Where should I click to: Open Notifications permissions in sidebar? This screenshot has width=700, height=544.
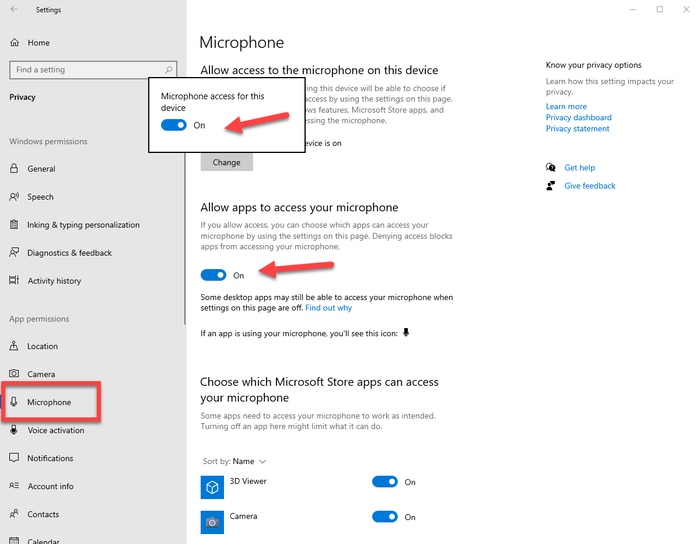pos(50,458)
